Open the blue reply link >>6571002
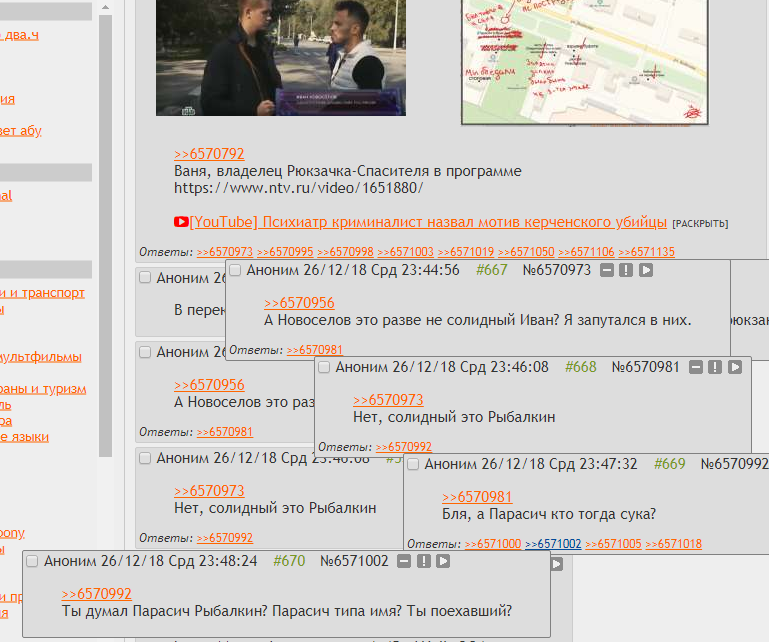Image resolution: width=769 pixels, height=642 pixels. pyautogui.click(x=553, y=544)
